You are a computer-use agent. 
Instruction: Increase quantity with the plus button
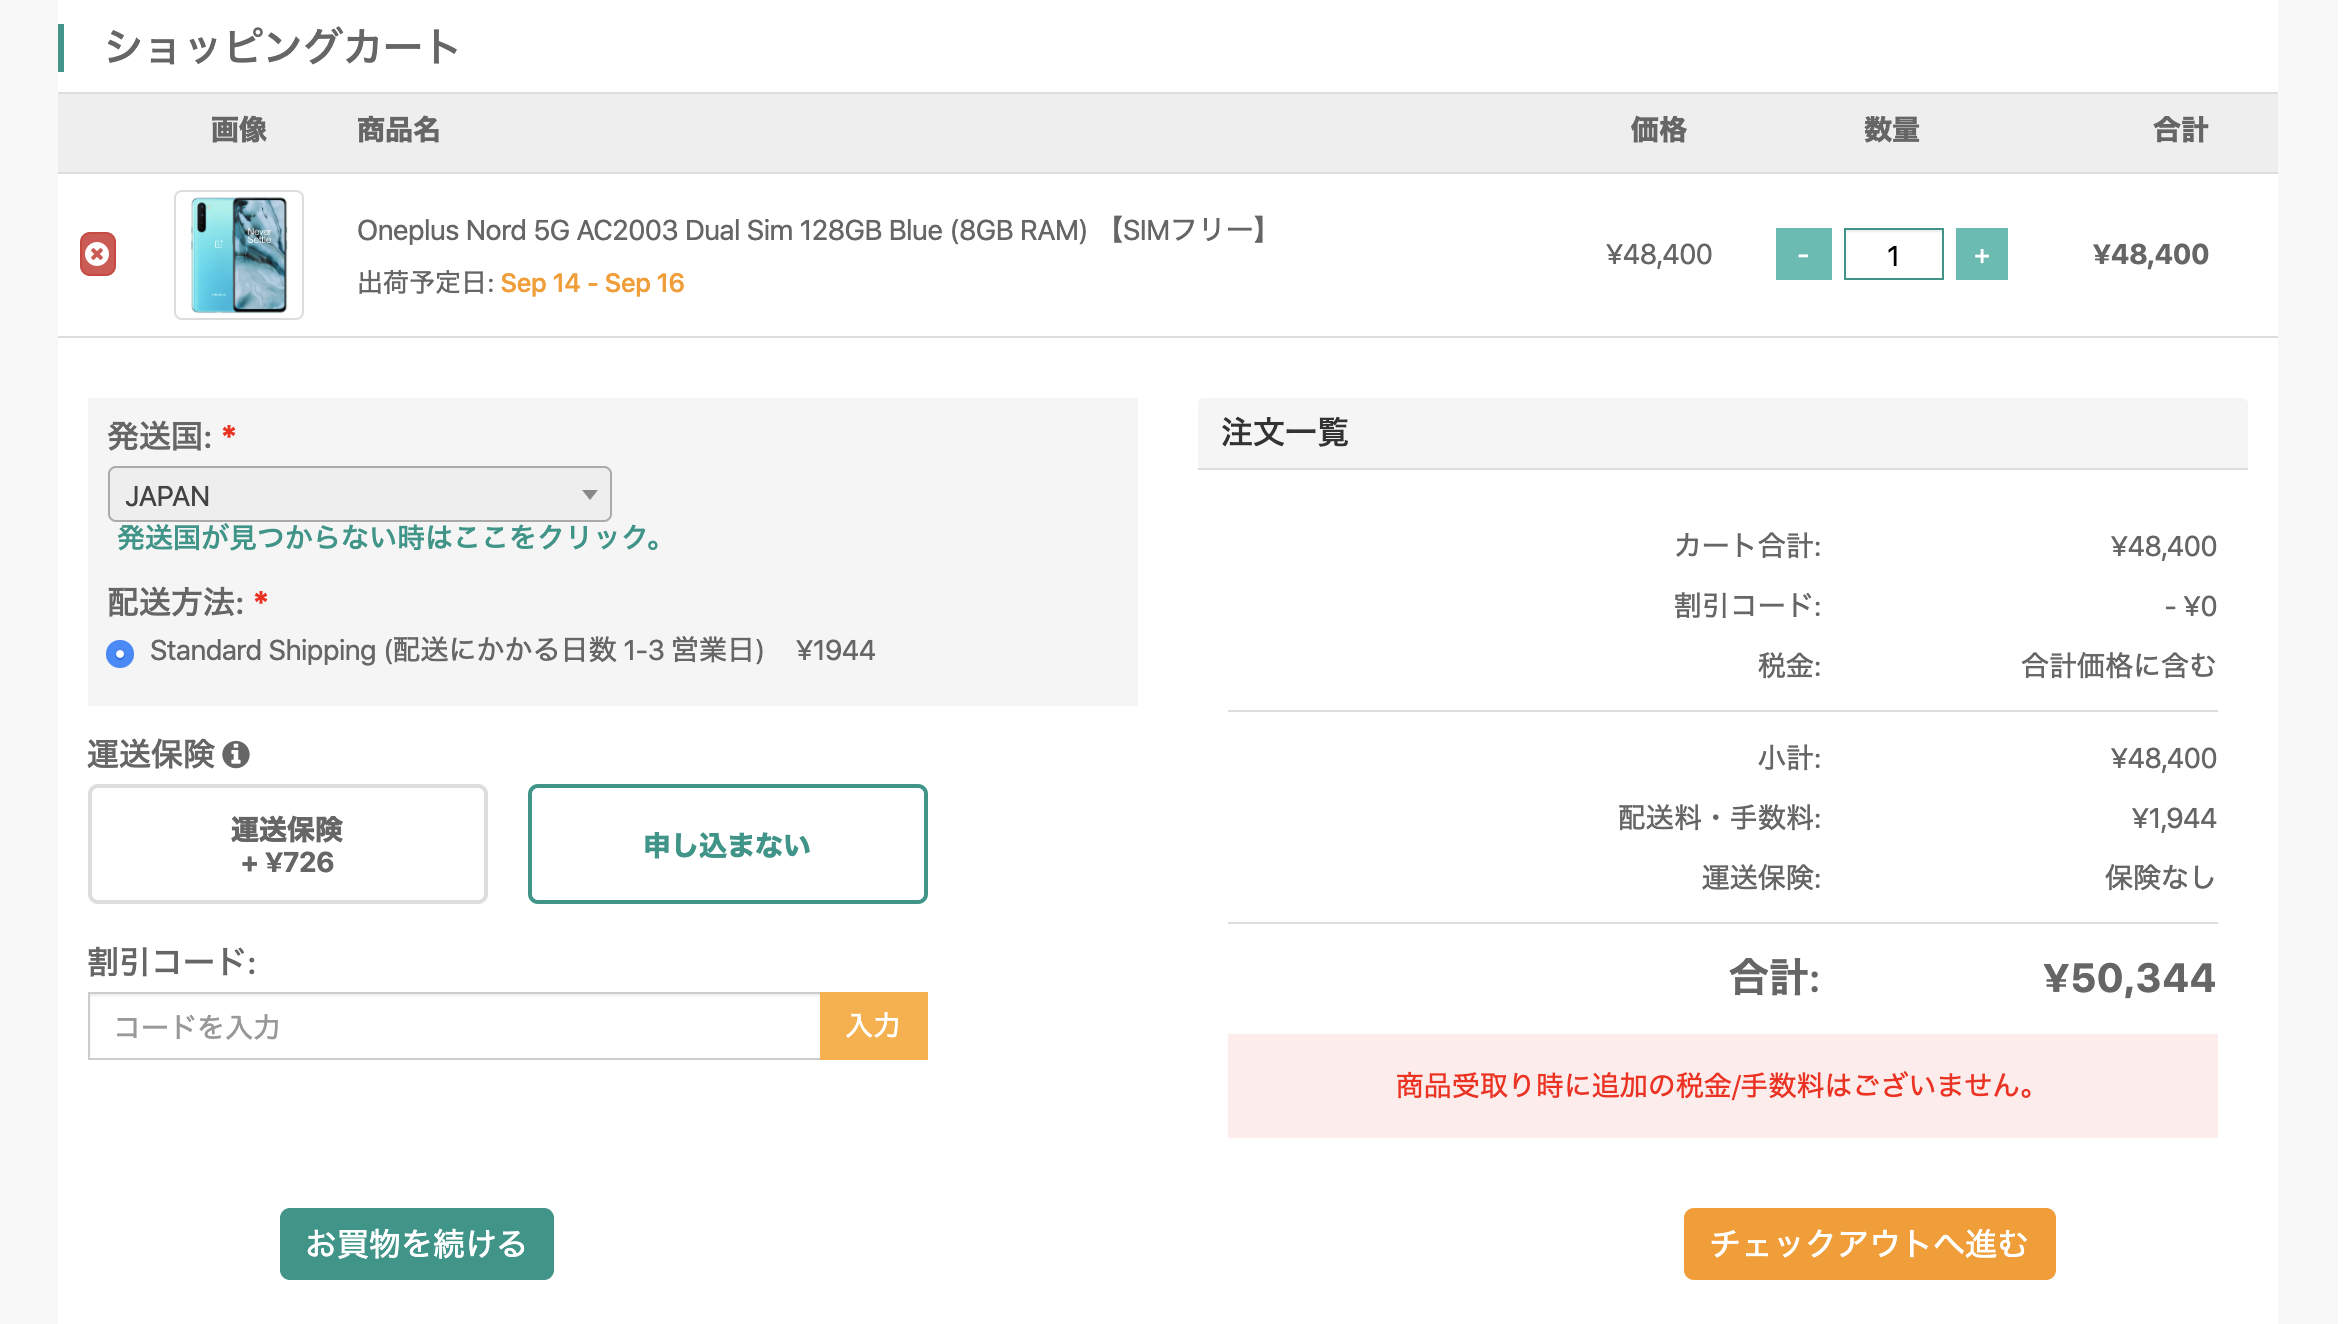click(1981, 254)
